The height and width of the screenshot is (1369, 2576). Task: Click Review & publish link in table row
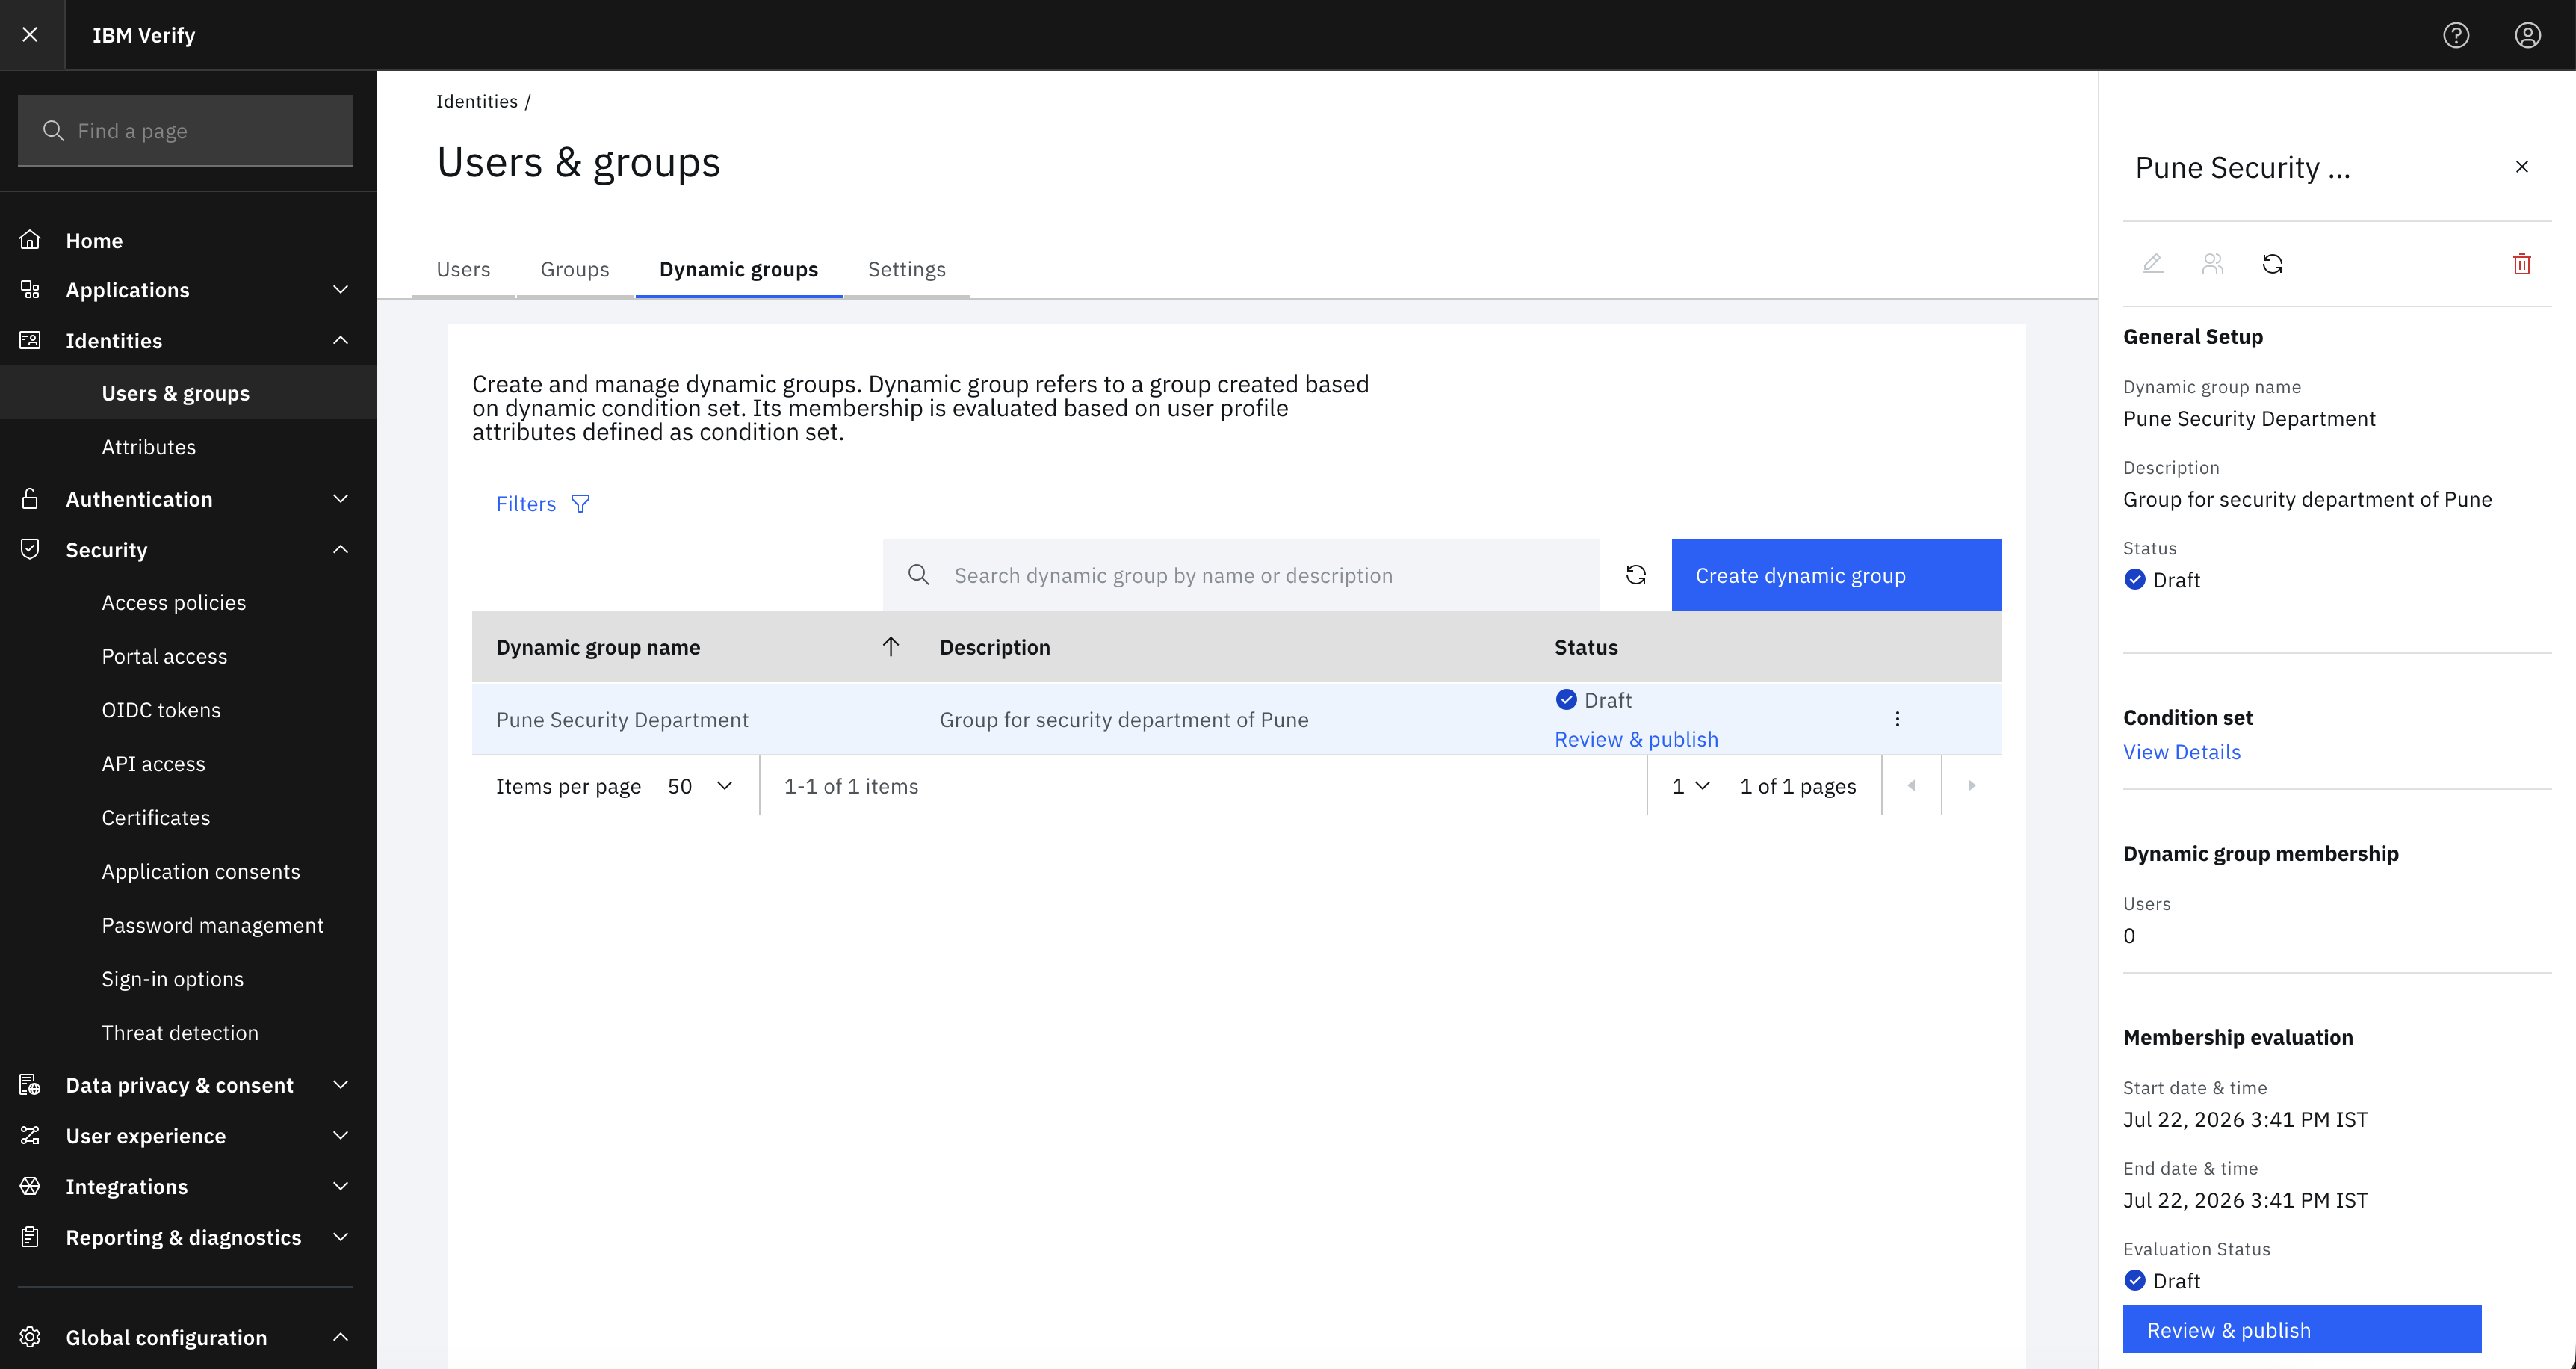coord(1636,739)
